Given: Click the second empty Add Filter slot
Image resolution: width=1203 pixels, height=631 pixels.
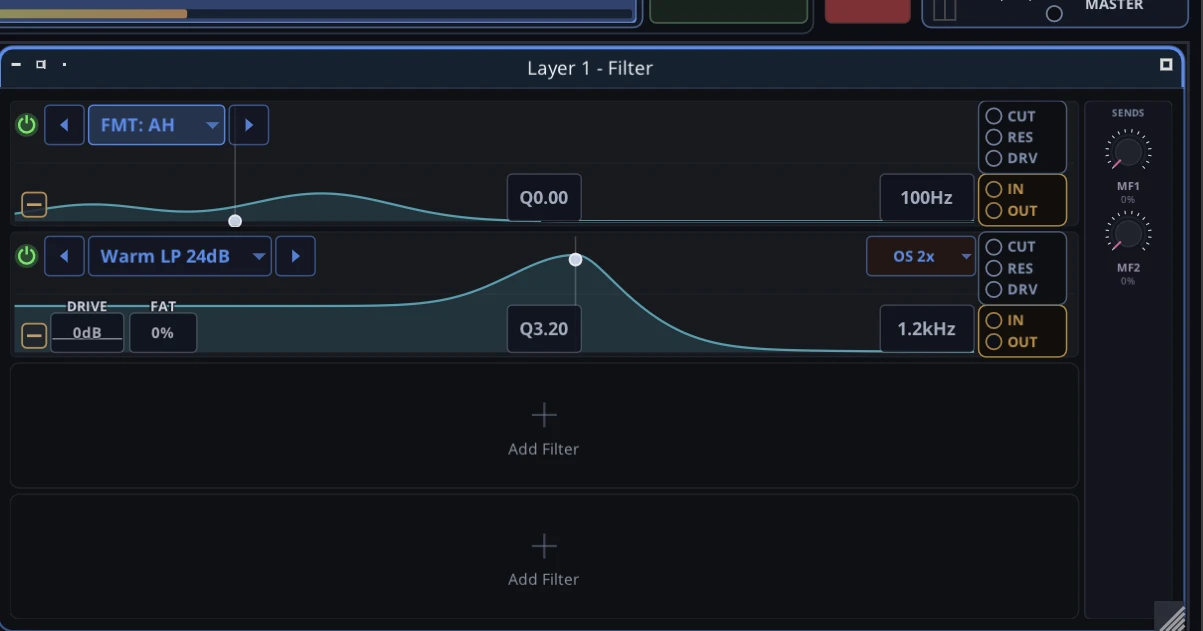Looking at the screenshot, I should pos(544,557).
